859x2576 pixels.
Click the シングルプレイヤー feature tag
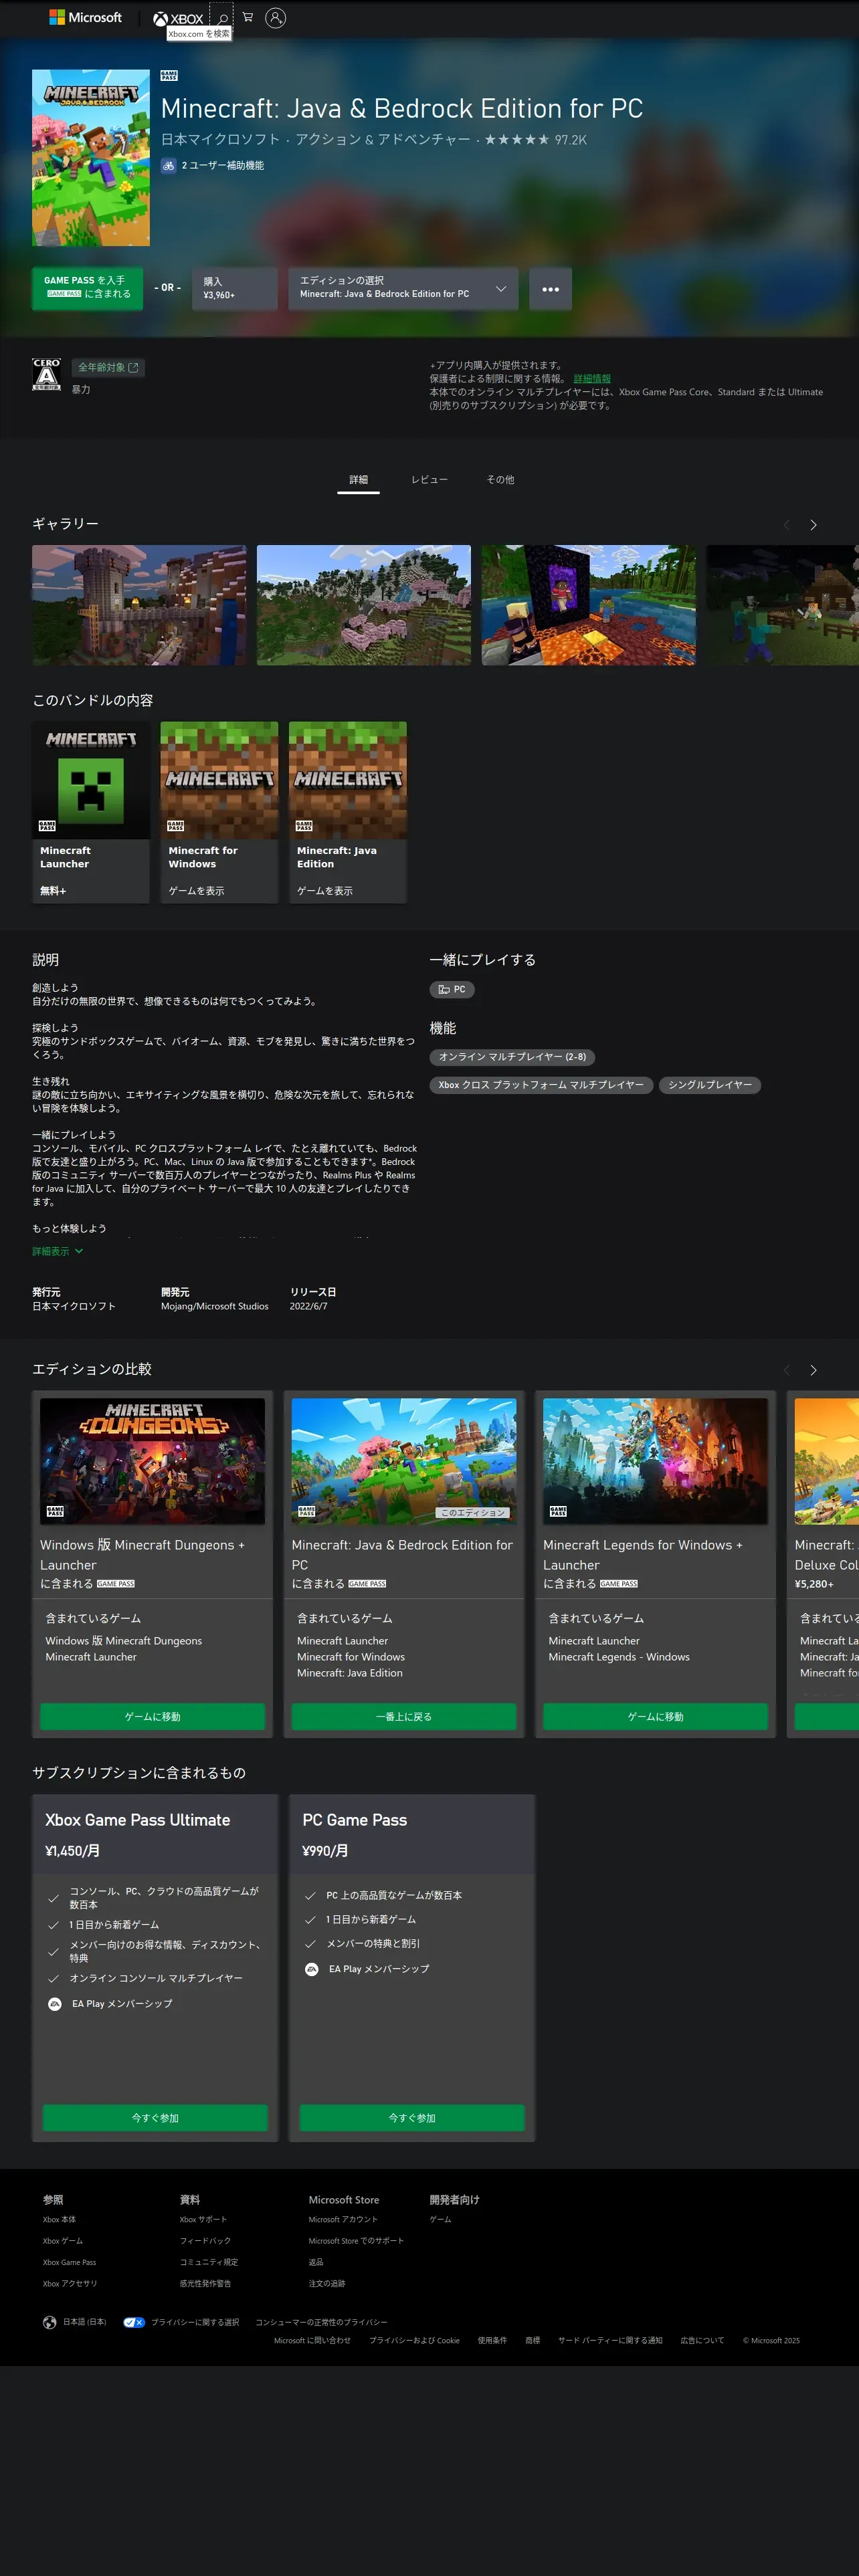pos(710,1085)
